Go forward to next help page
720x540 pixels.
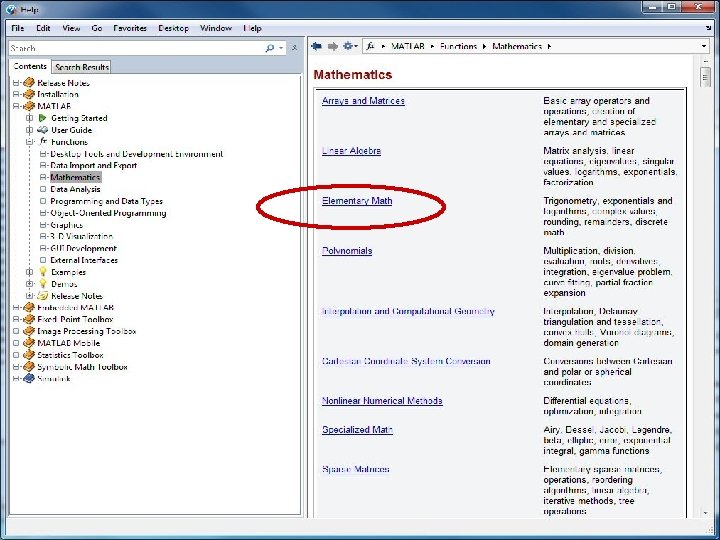332,46
